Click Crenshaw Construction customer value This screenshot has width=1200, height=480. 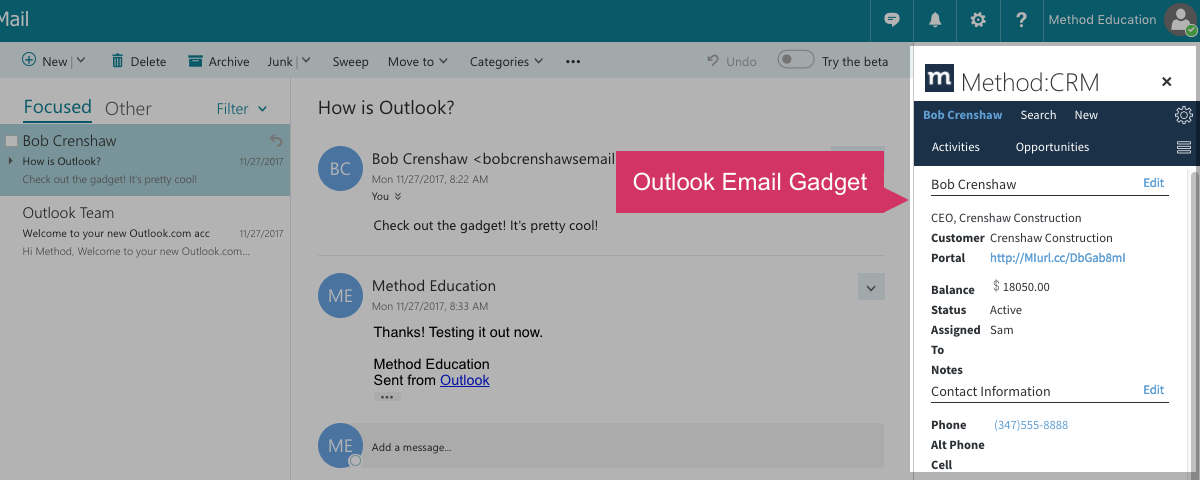pos(1051,238)
